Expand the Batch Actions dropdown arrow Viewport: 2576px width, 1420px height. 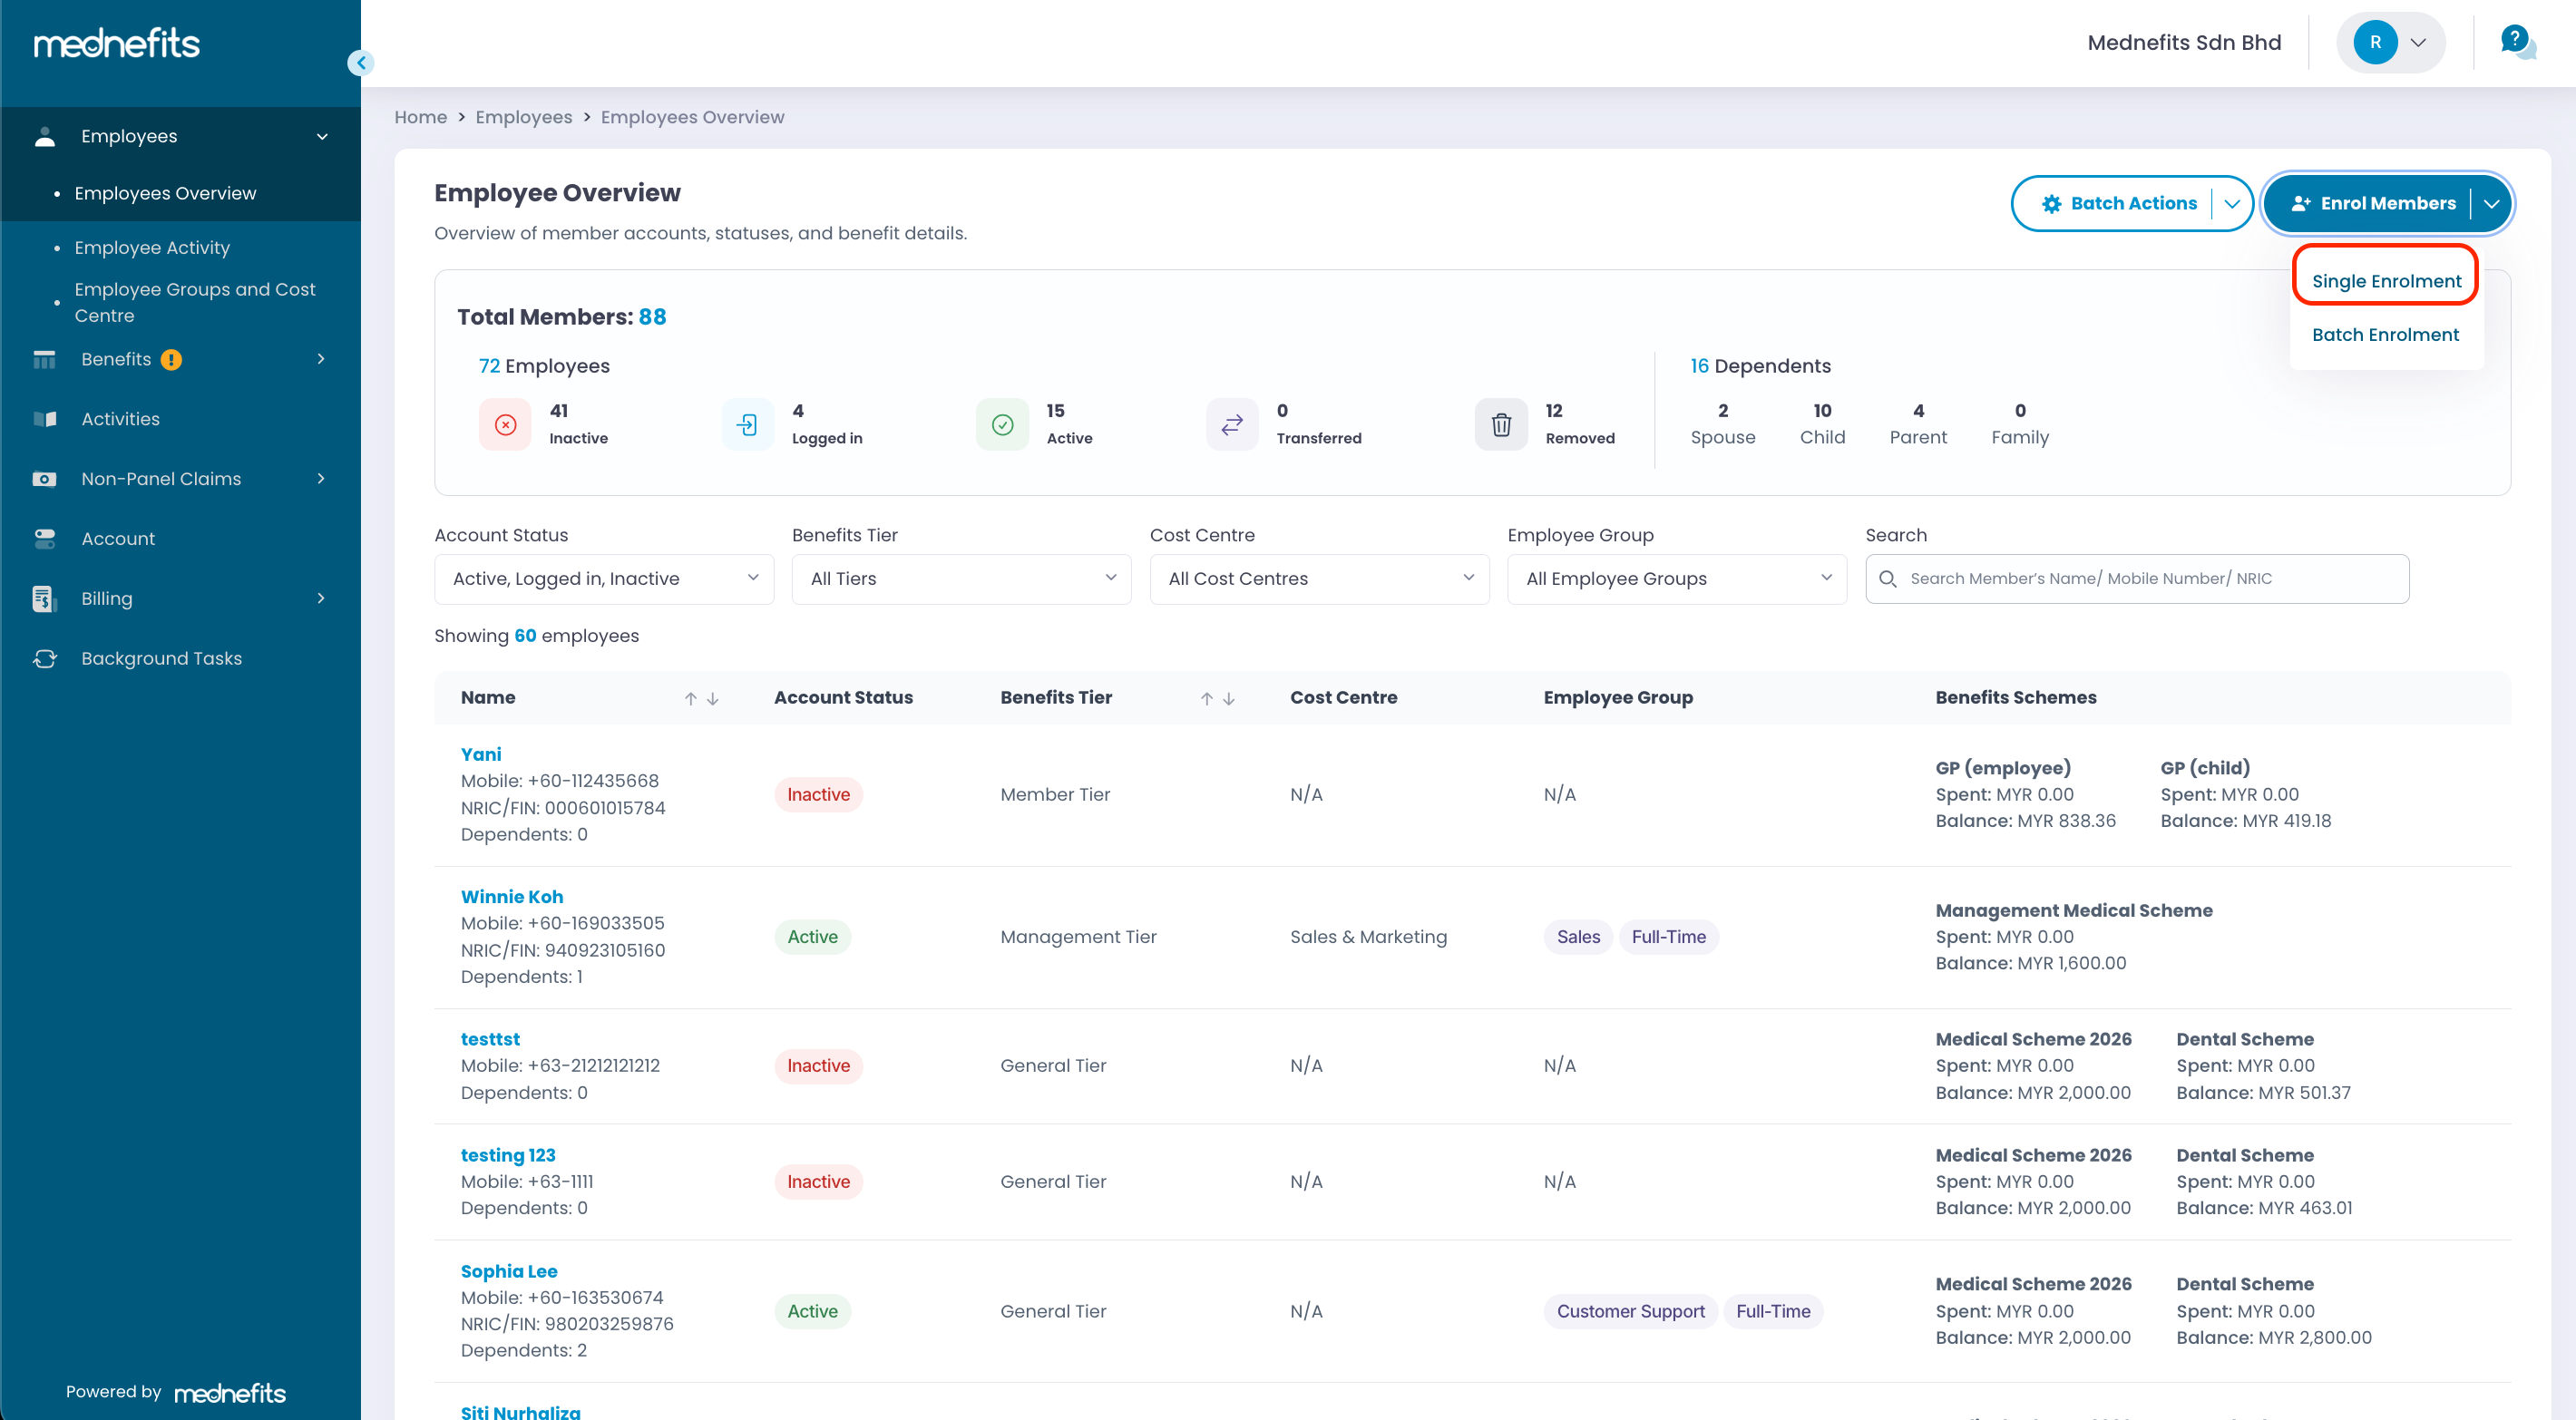click(2231, 204)
